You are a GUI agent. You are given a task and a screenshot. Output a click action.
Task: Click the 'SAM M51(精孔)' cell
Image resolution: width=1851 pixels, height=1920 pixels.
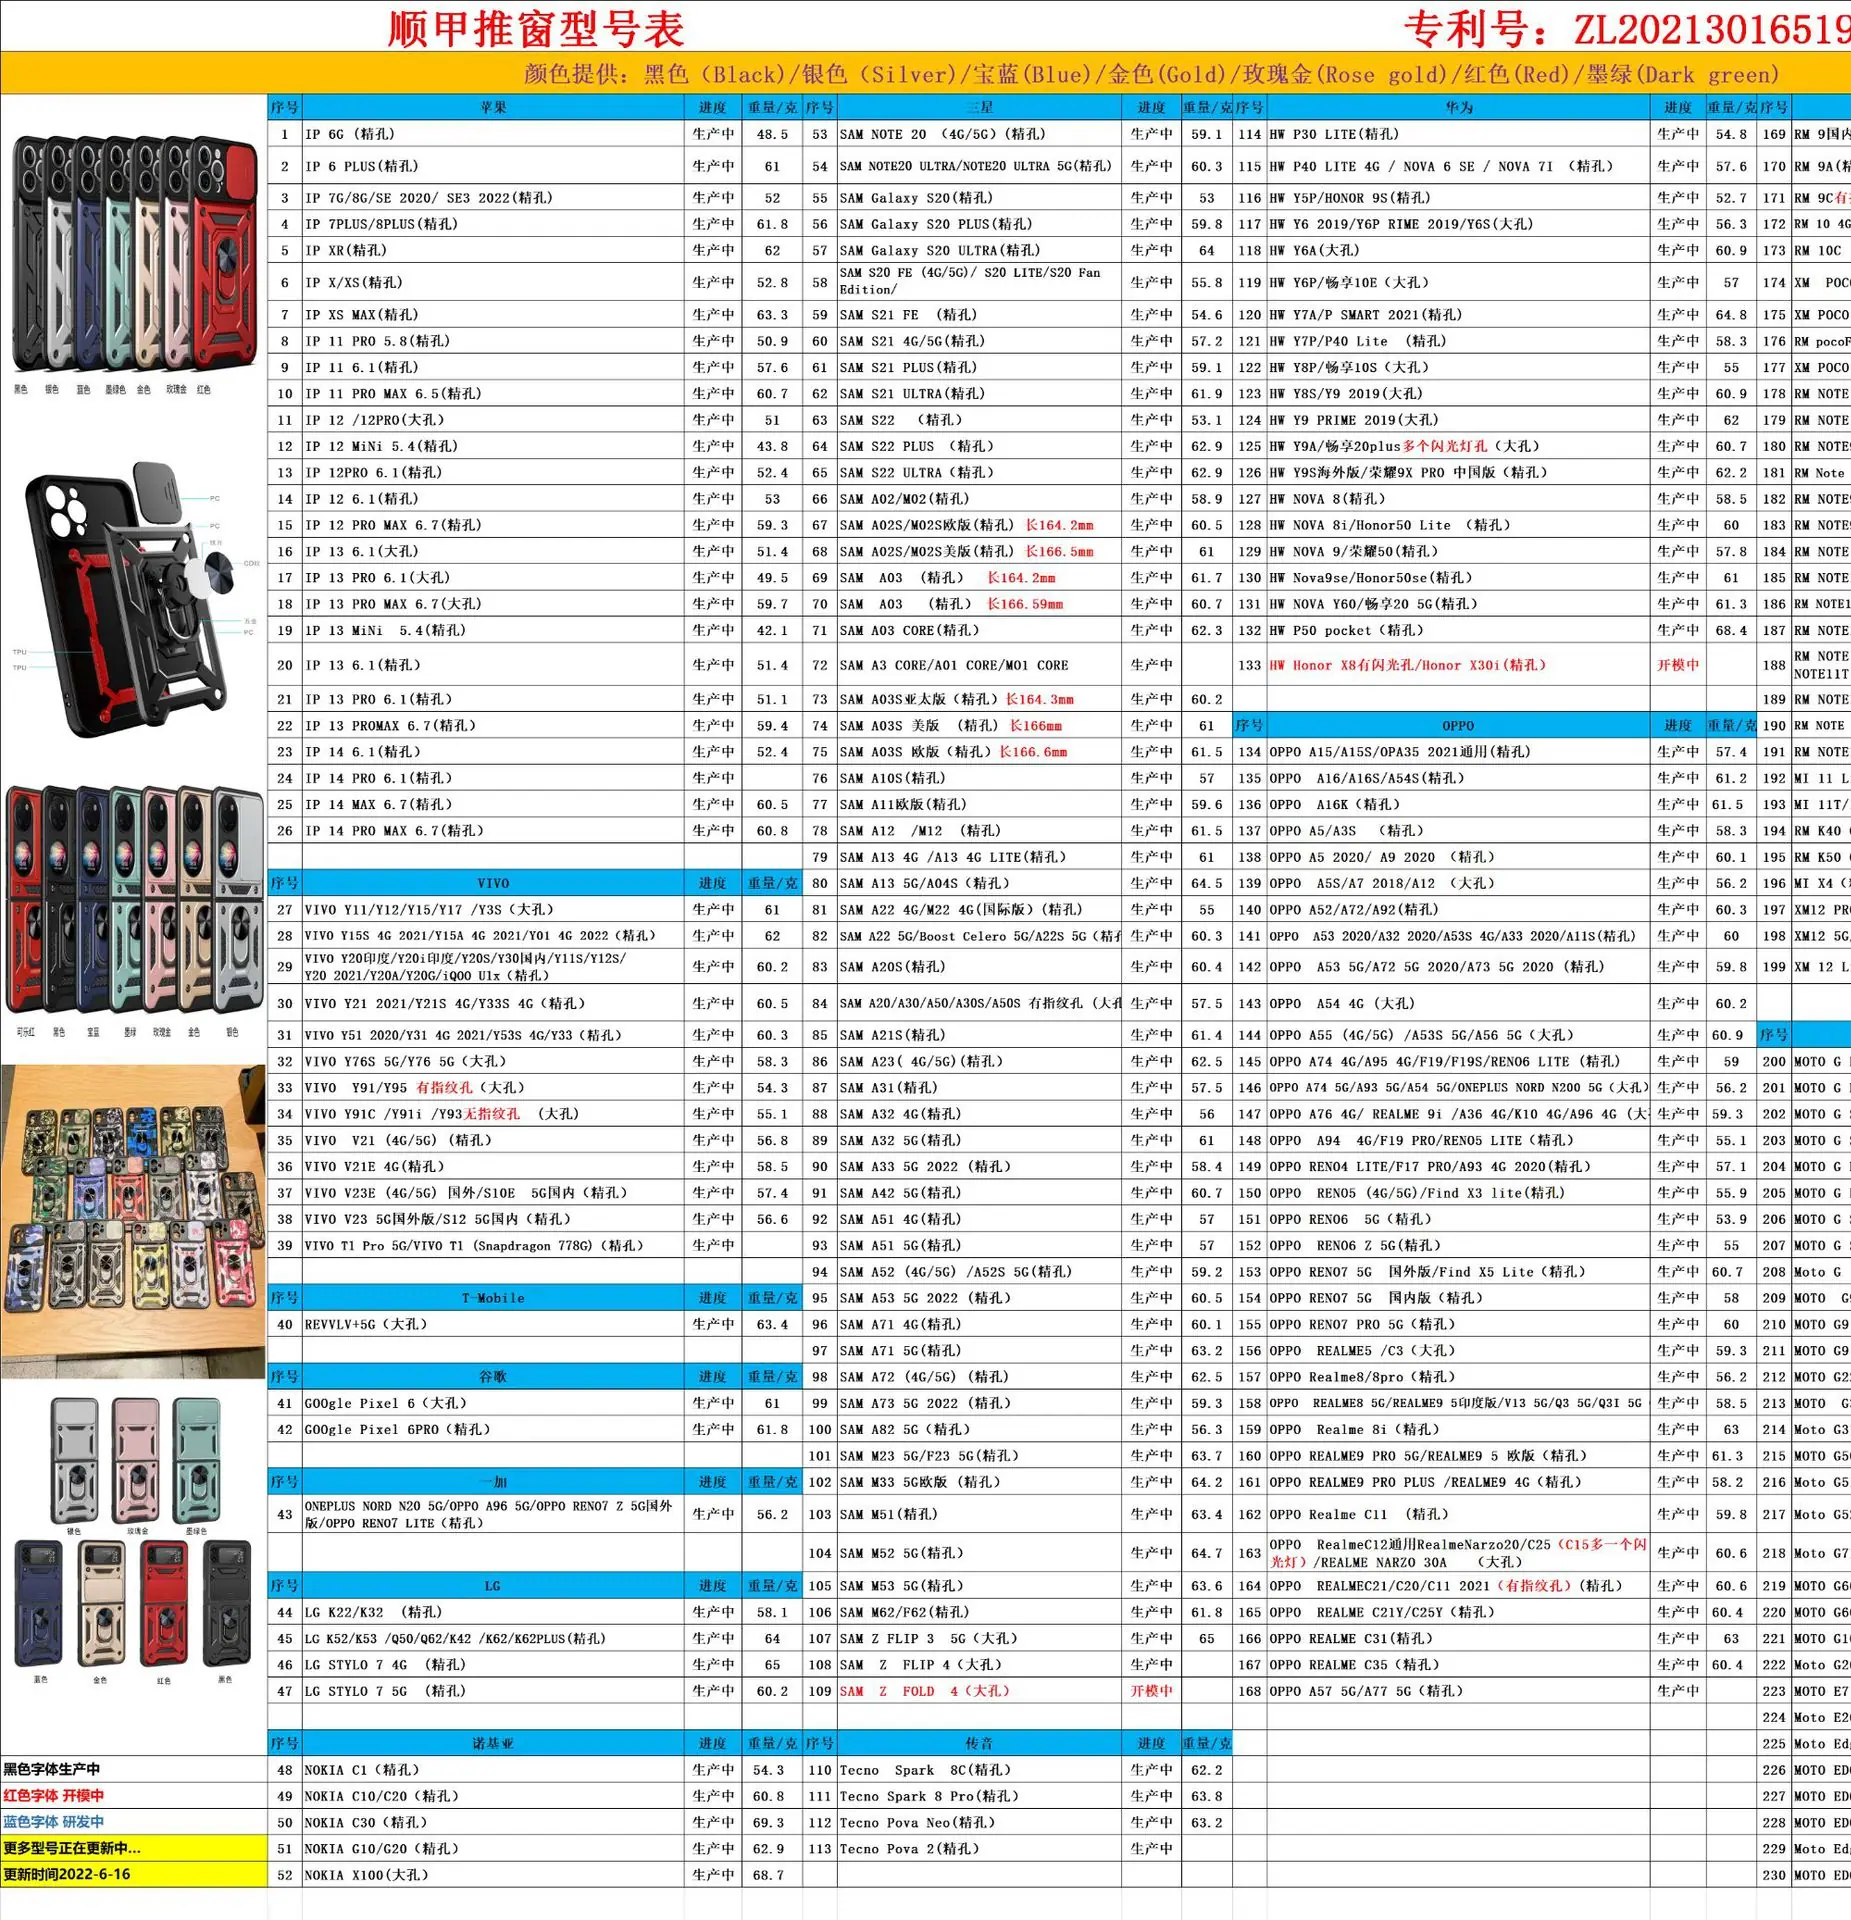[979, 1514]
